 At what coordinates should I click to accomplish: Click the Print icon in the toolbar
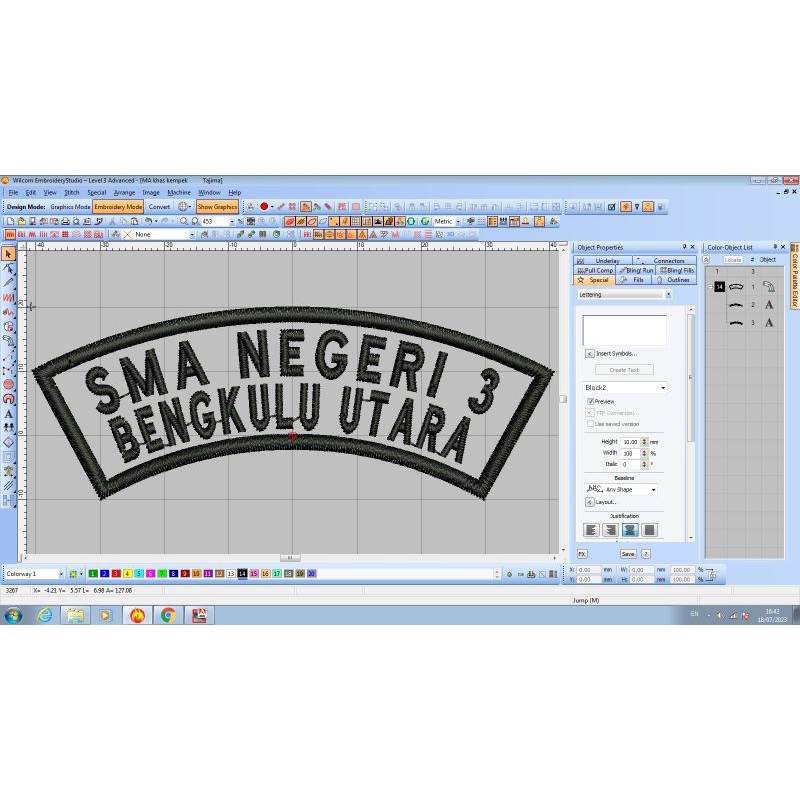pos(66,219)
